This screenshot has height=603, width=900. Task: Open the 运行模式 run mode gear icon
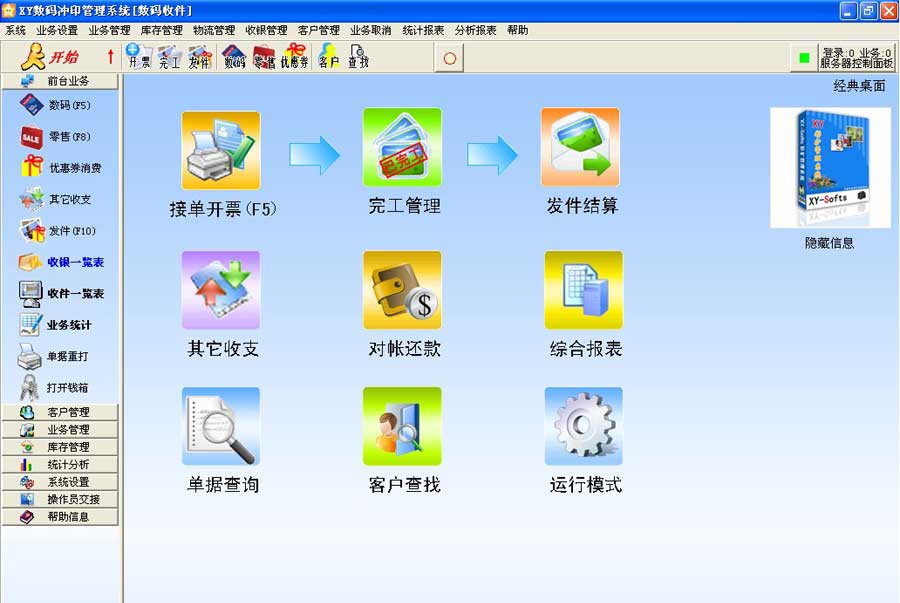(x=583, y=425)
